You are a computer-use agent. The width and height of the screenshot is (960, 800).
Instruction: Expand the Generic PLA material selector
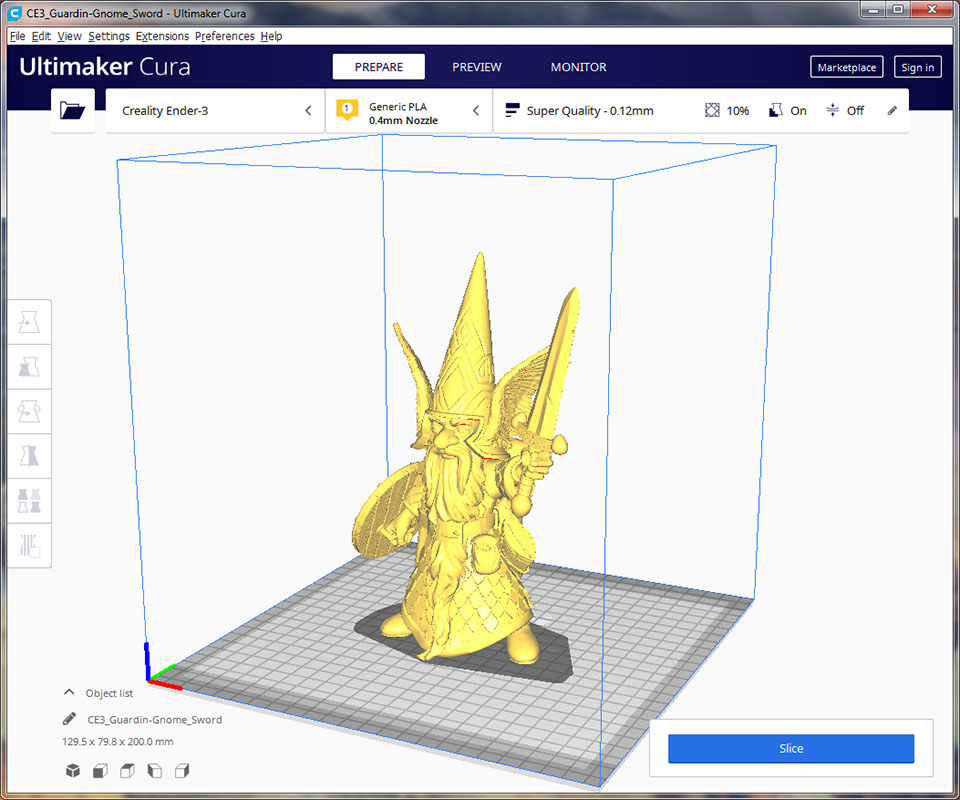point(409,111)
